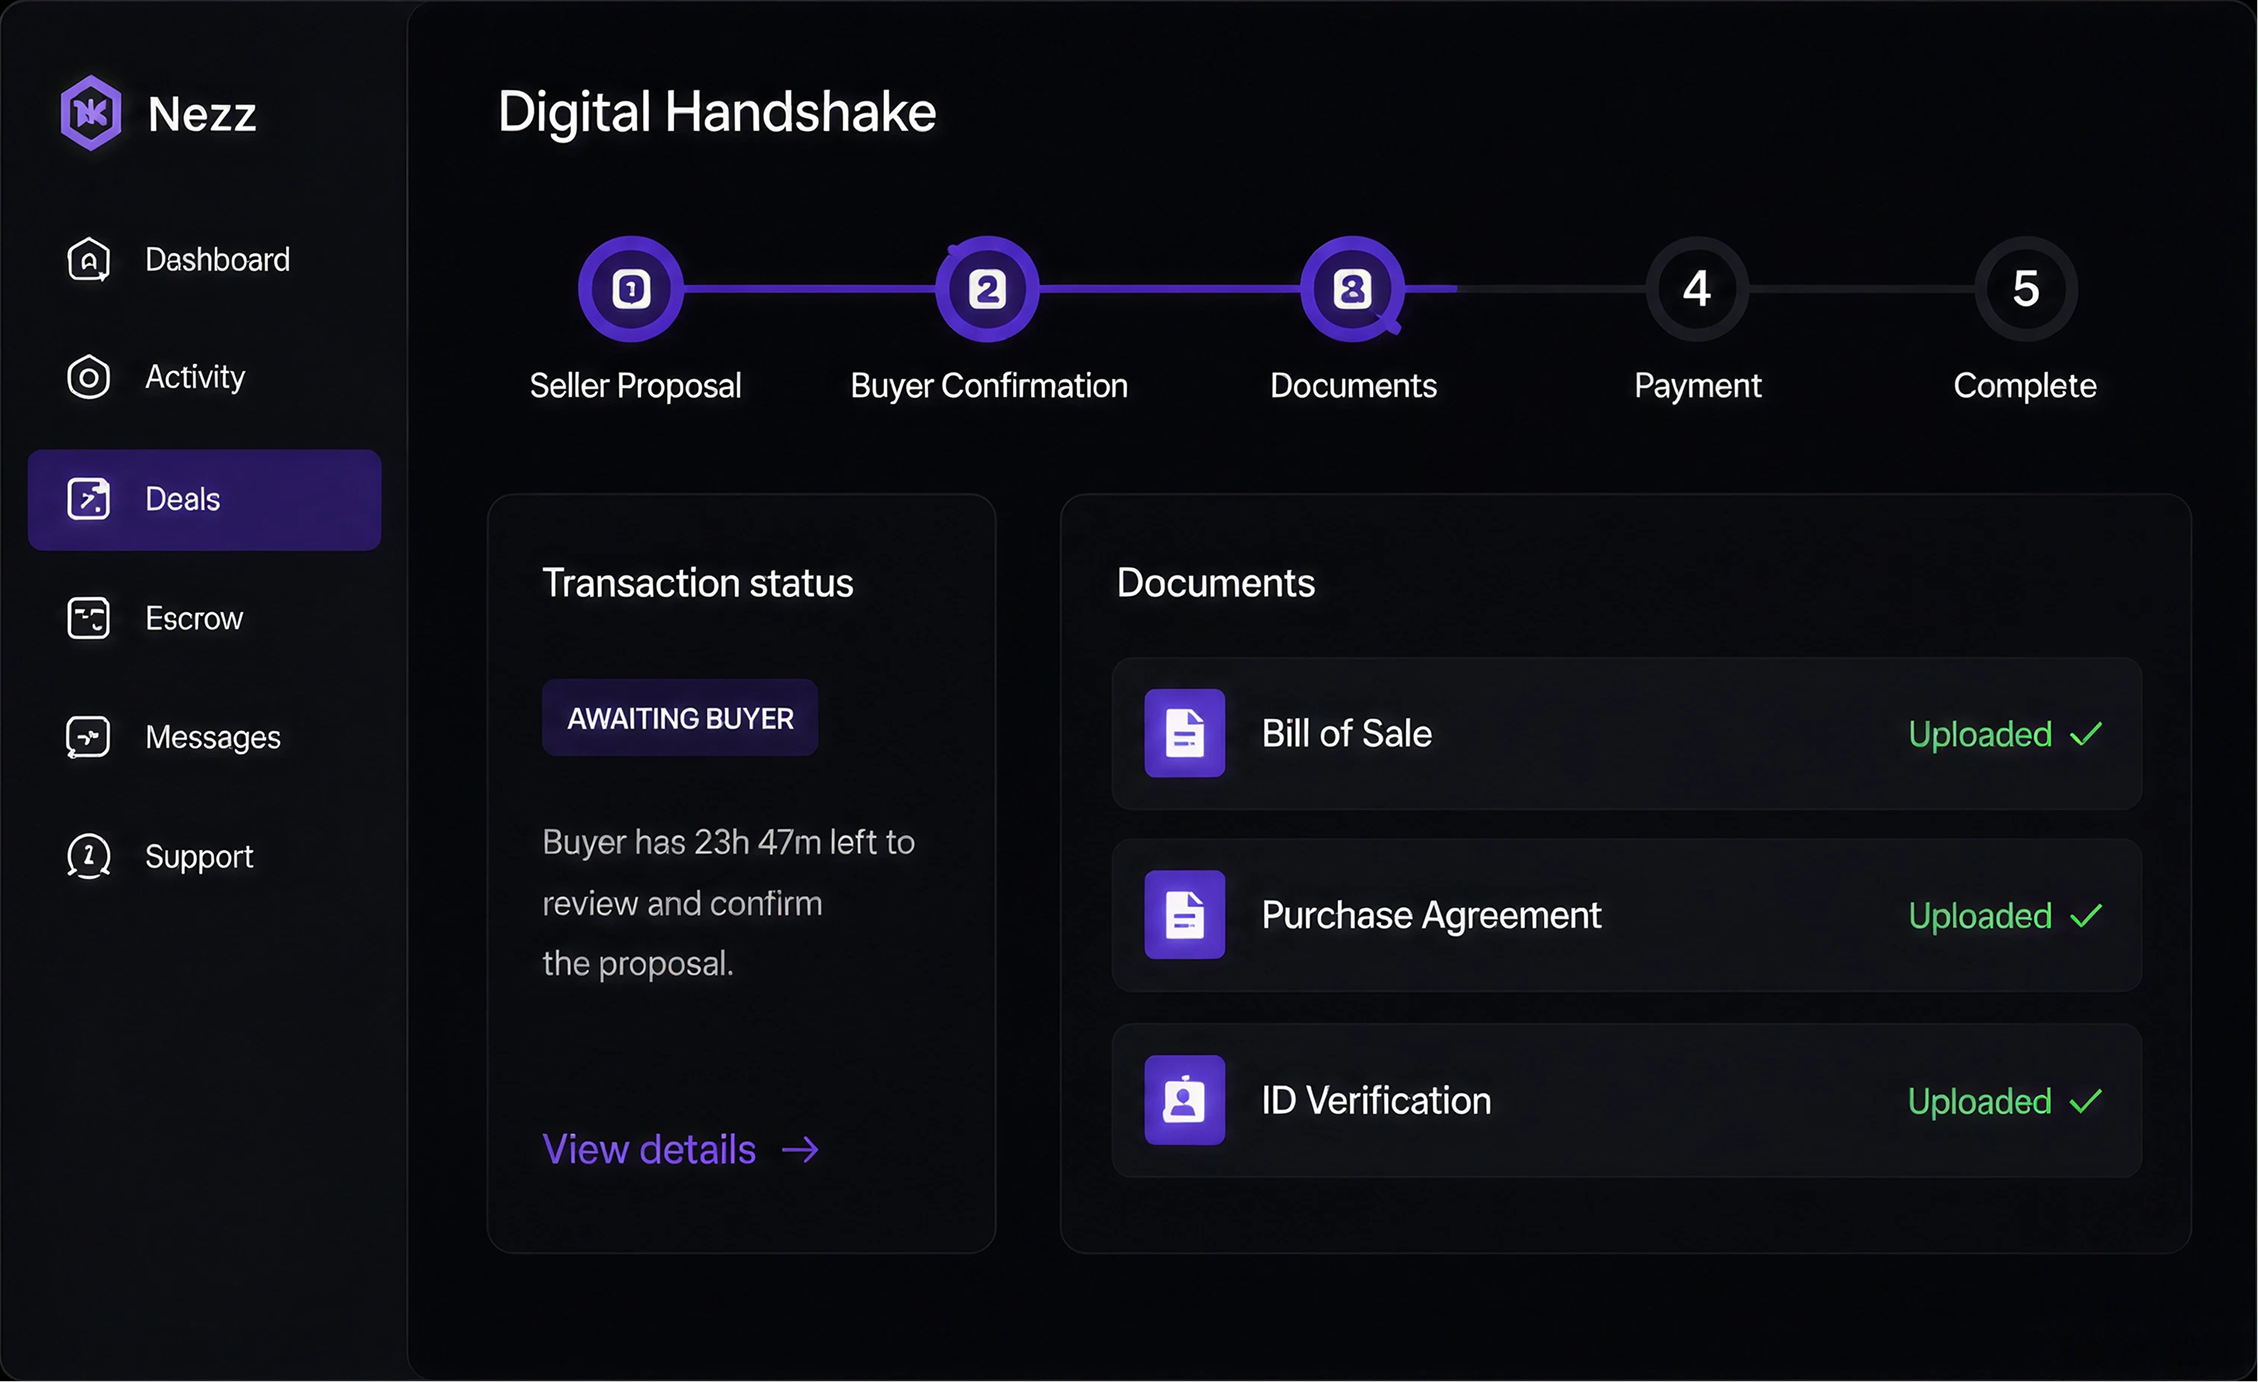Jump to step 5 Complete circle
Screen dimensions: 2258x1382
(x=2026, y=289)
